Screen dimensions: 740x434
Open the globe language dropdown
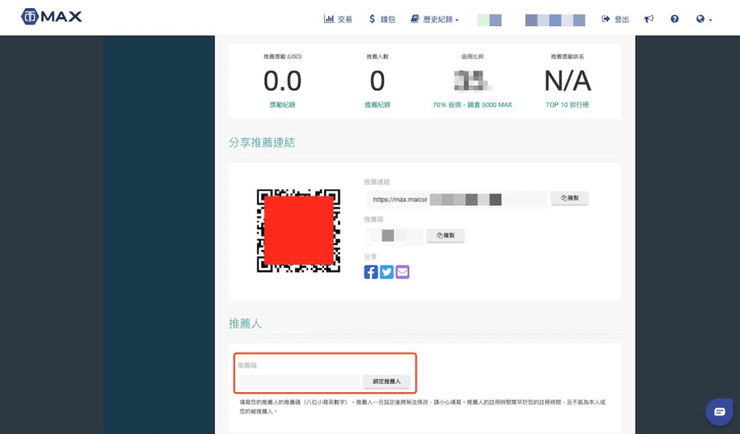point(703,19)
